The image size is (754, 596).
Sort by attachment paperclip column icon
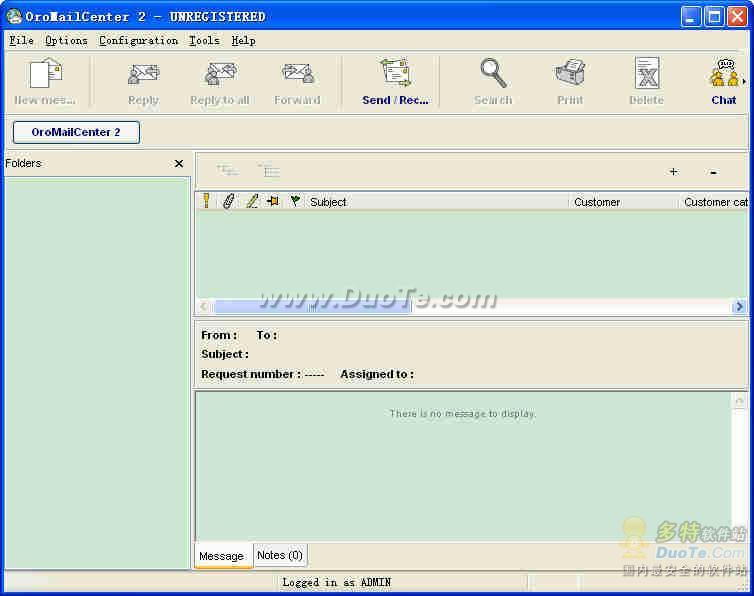(229, 201)
